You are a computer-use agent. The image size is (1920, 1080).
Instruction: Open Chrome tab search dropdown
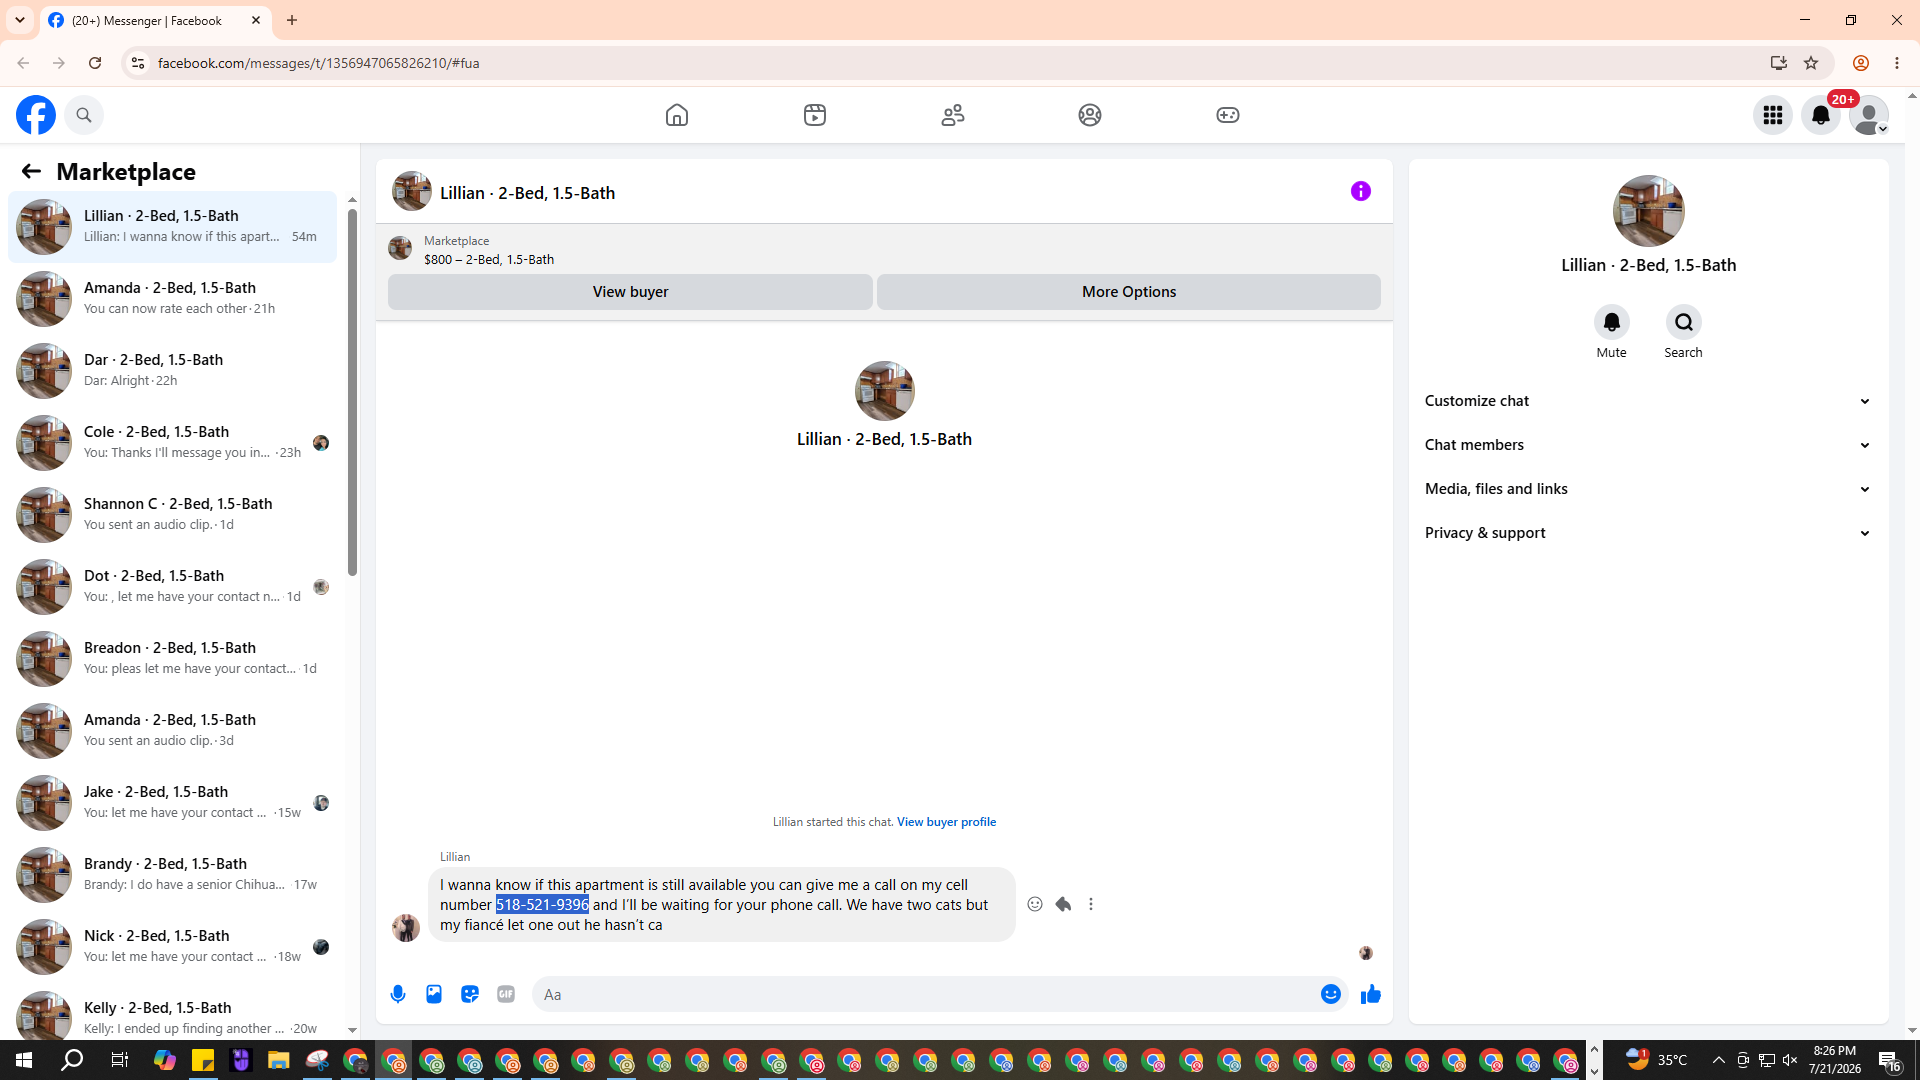20,20
